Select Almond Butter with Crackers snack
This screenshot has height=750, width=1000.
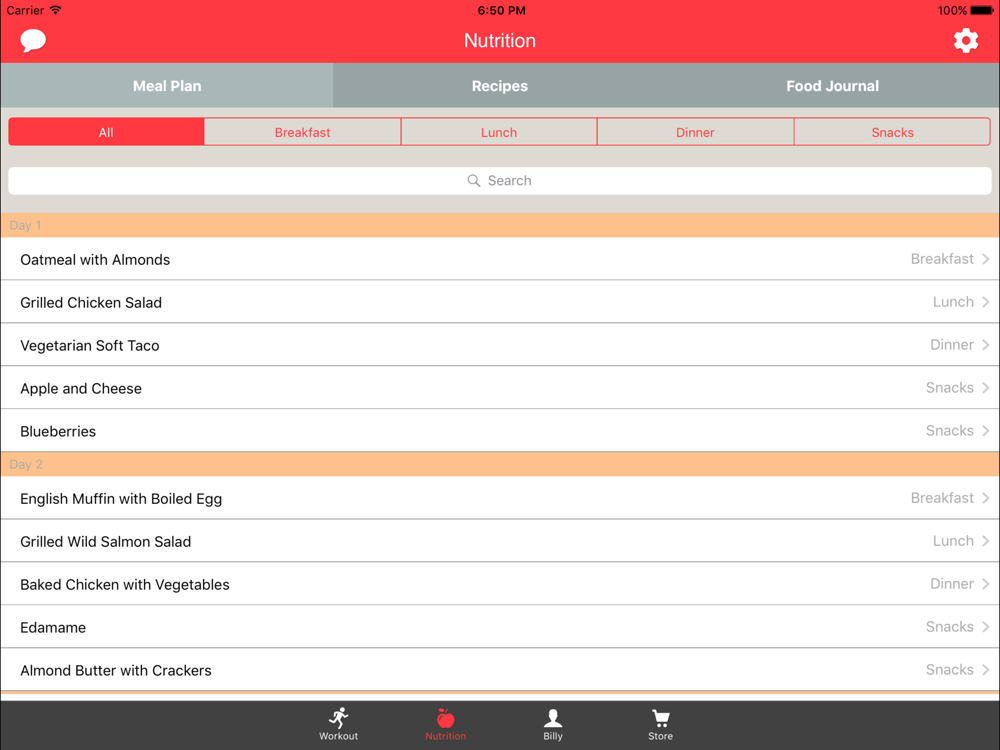[x=499, y=670]
